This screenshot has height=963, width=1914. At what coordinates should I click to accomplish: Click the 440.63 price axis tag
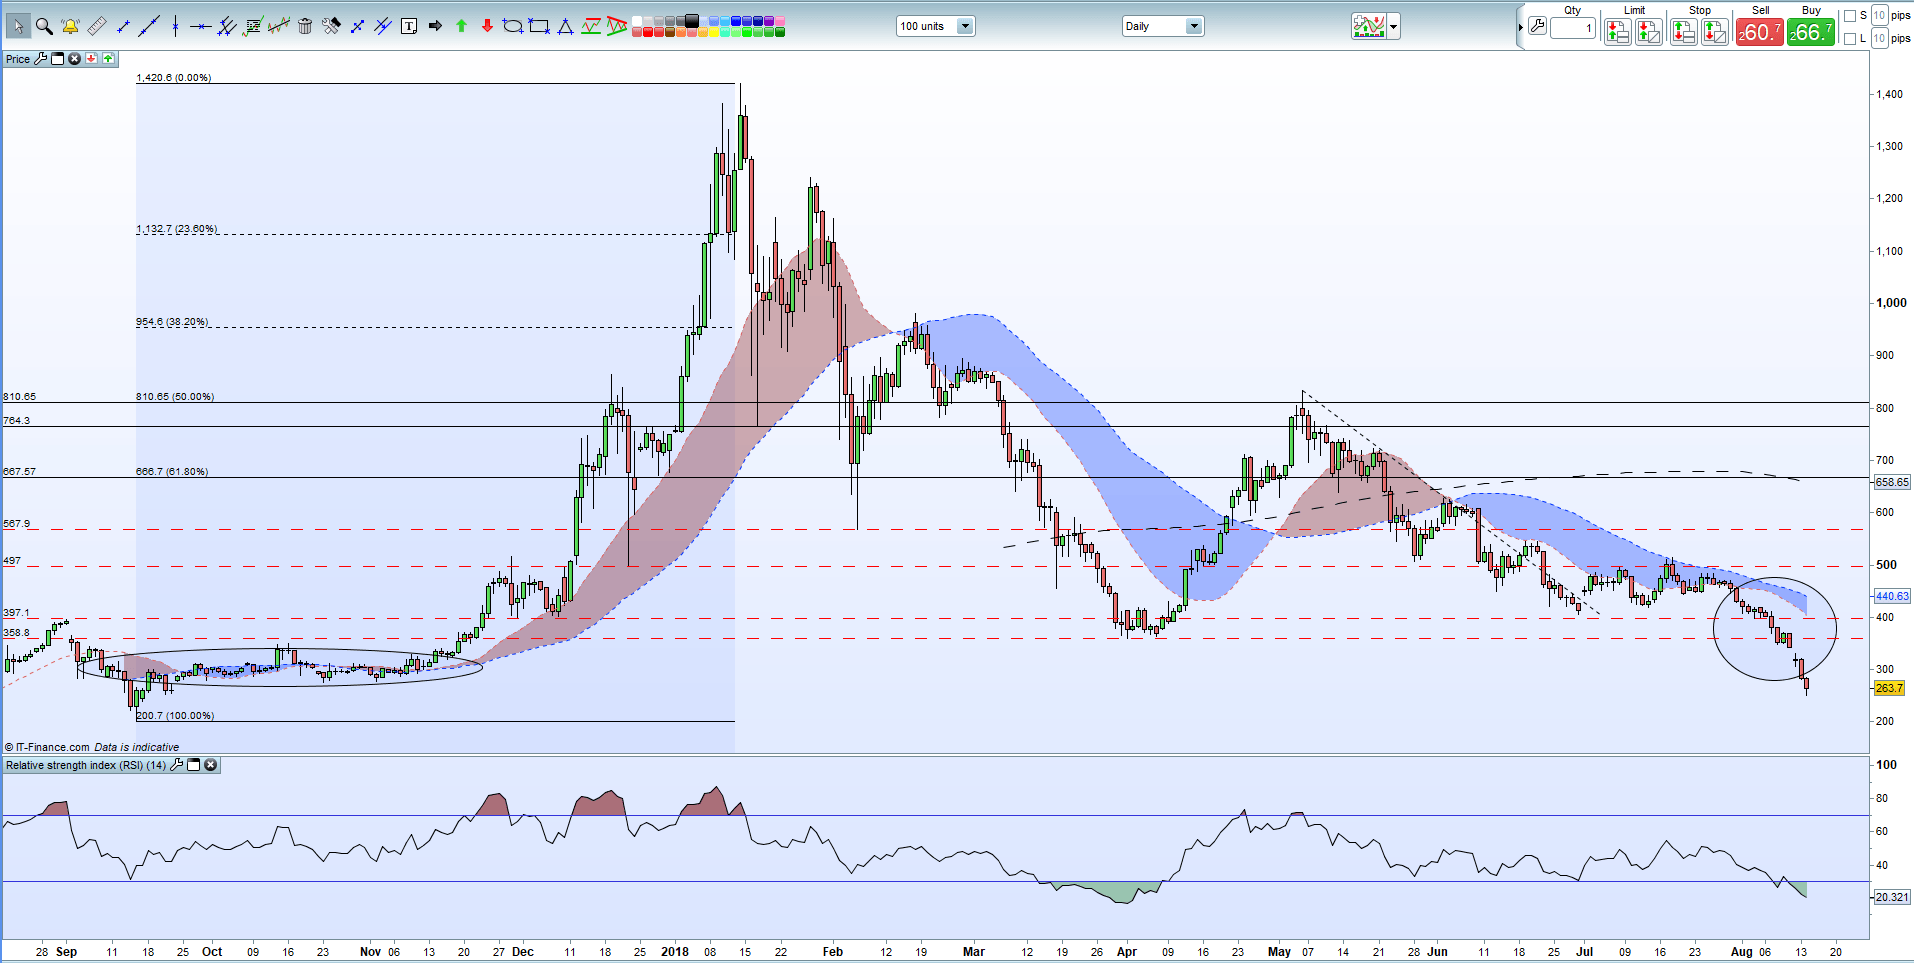tap(1892, 596)
